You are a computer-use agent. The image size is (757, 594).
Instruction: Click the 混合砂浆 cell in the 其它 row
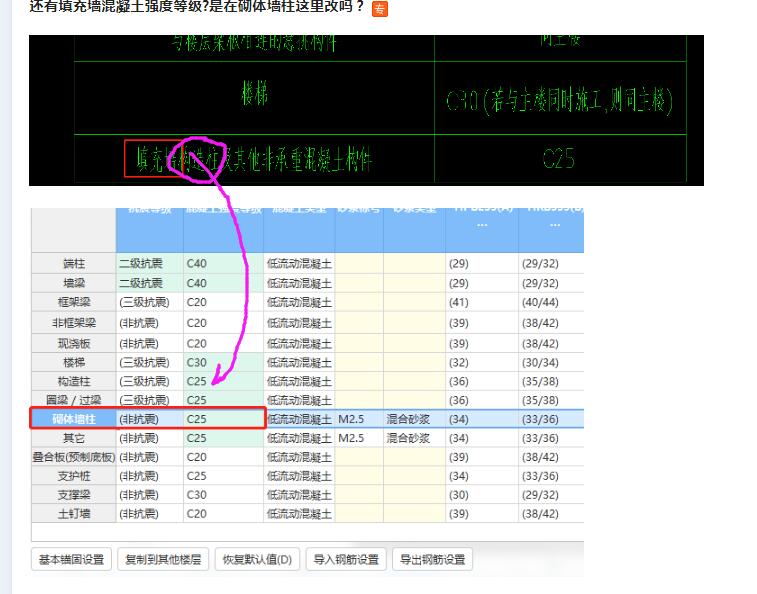414,438
